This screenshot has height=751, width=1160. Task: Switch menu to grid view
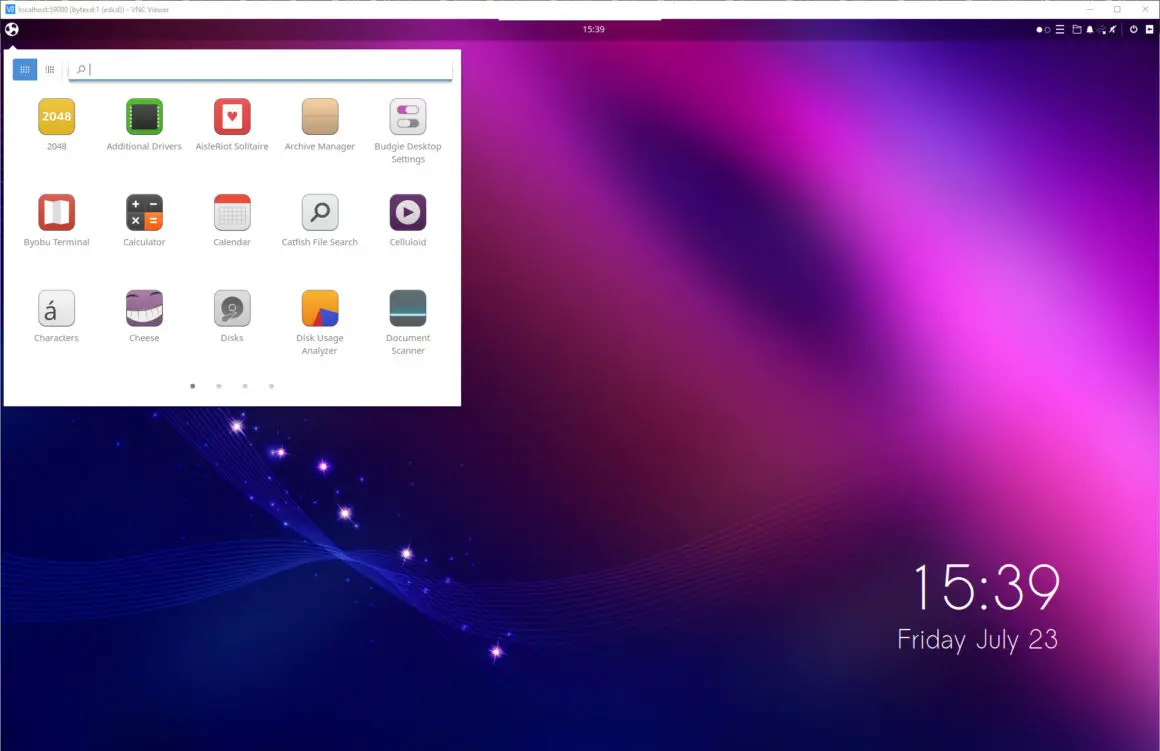click(x=24, y=70)
